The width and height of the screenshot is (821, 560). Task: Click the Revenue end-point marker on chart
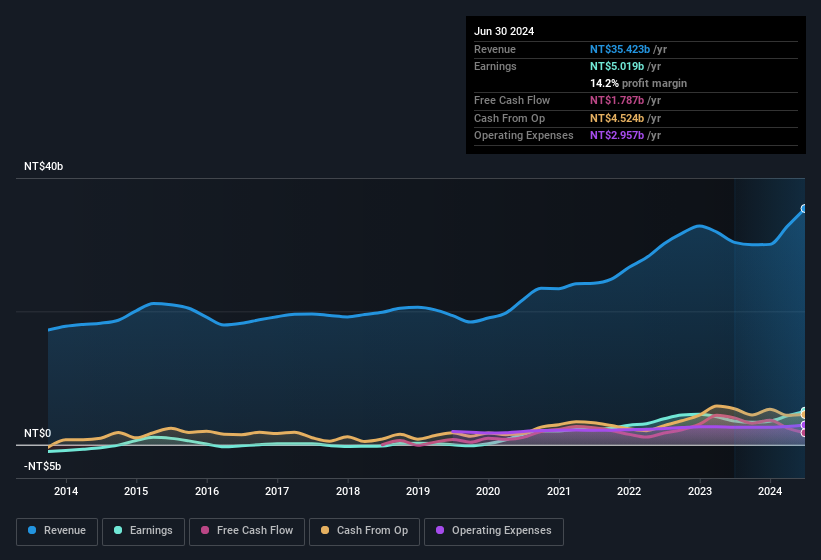coord(804,208)
